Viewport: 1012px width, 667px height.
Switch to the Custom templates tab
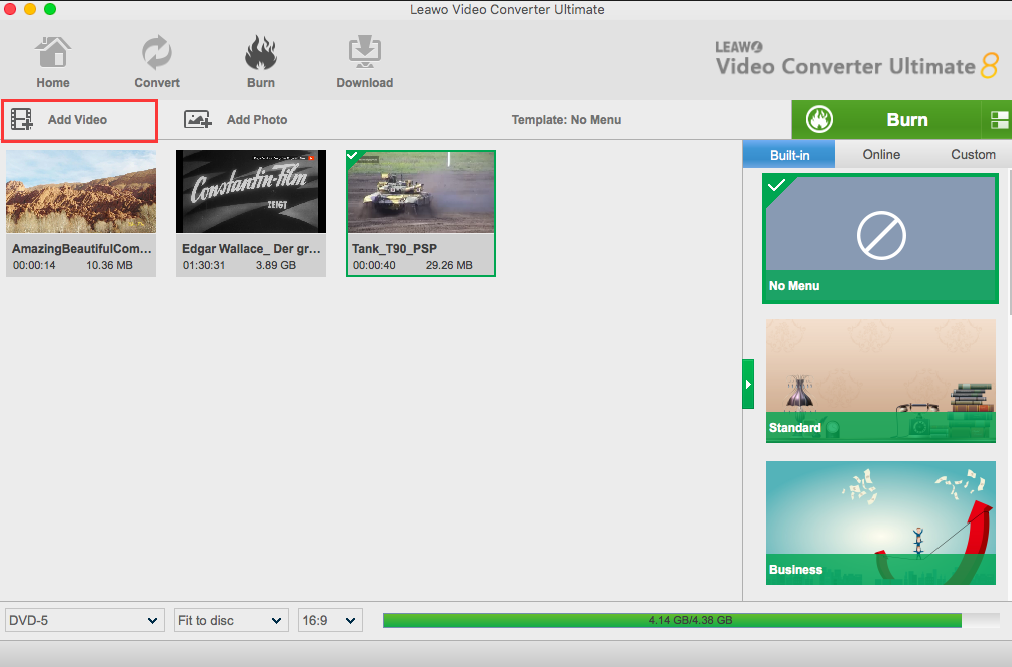click(x=973, y=154)
